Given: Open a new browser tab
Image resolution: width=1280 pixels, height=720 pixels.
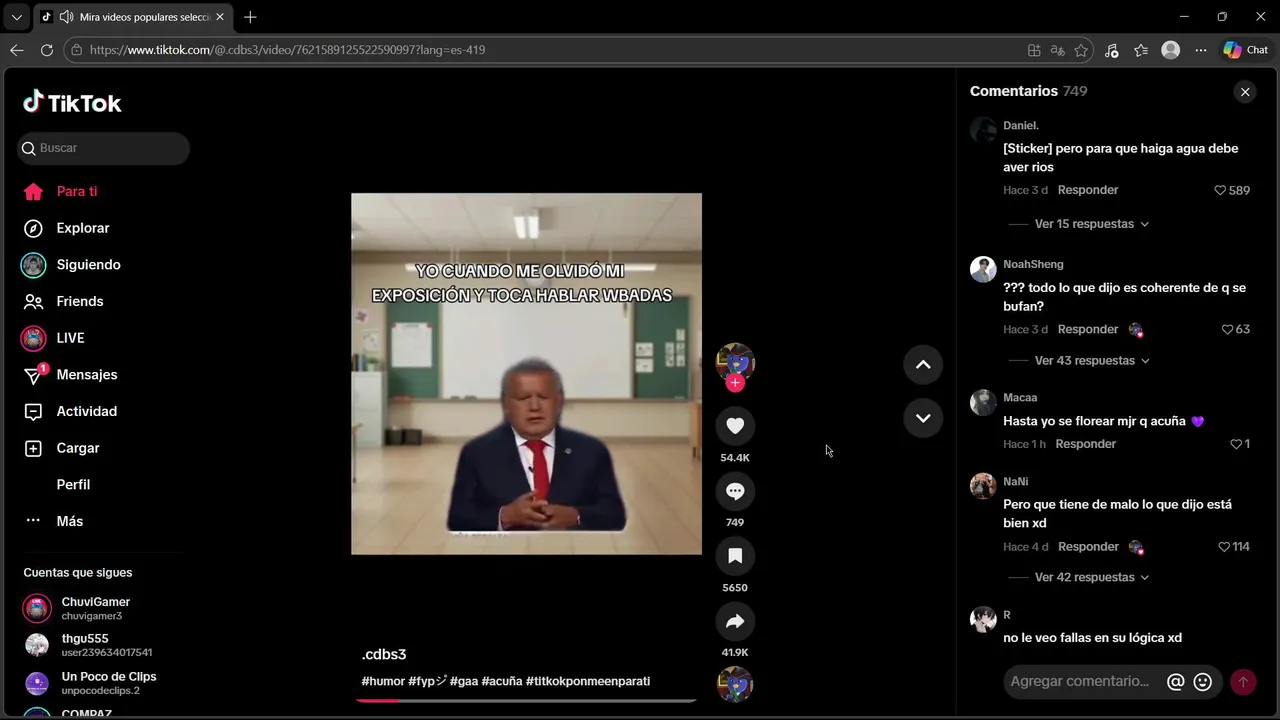Looking at the screenshot, I should (250, 17).
